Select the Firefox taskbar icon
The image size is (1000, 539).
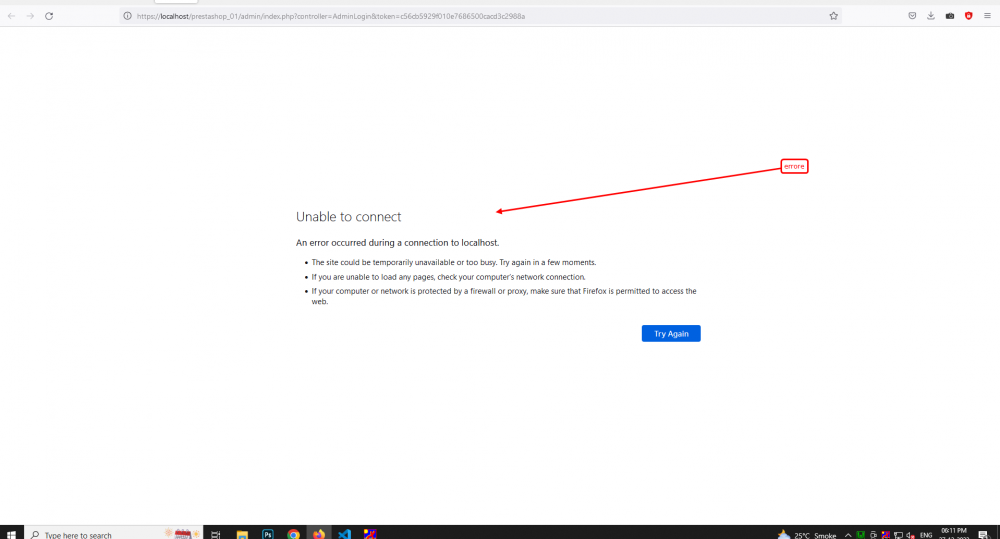(x=319, y=534)
